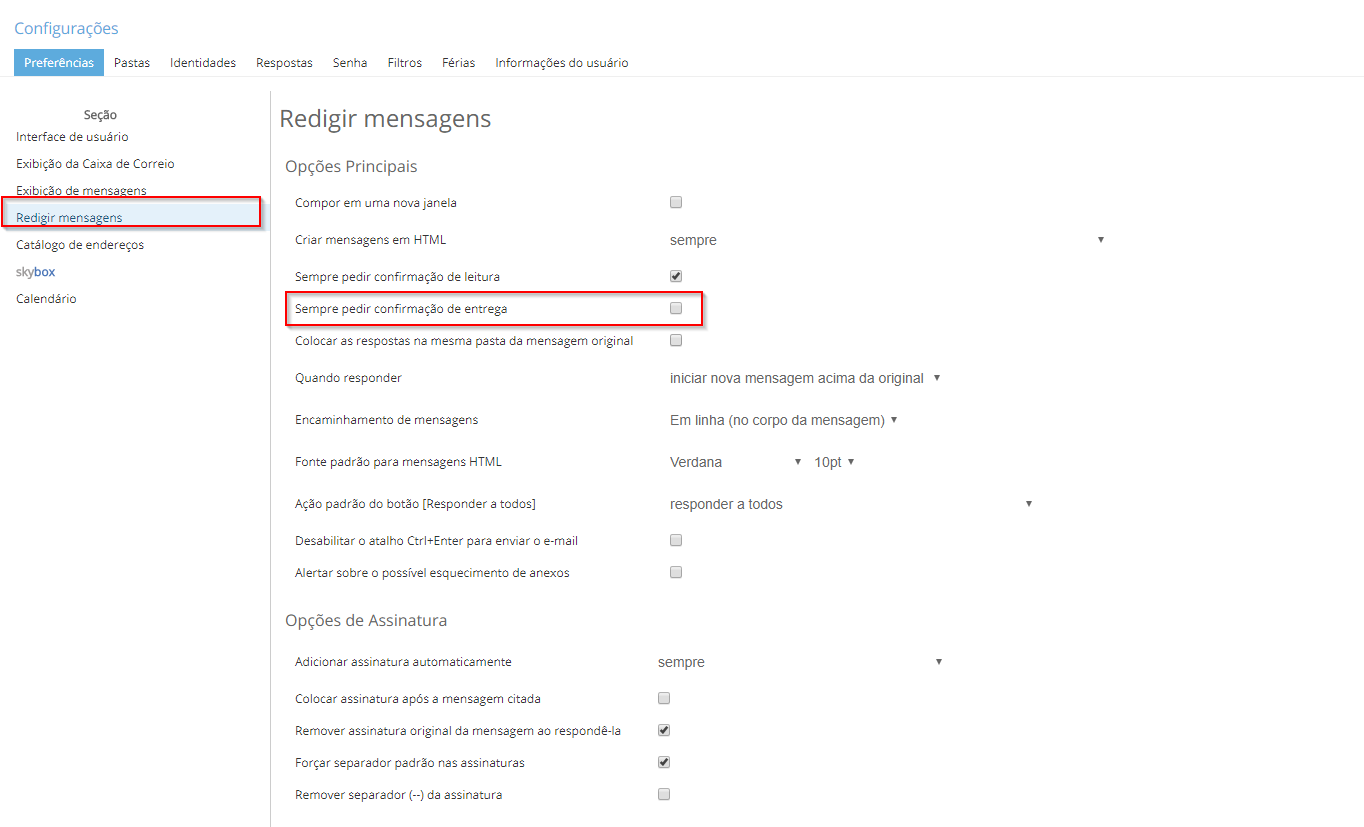Go to the Filtros tab
Viewport: 1364px width, 827px height.
pos(405,62)
